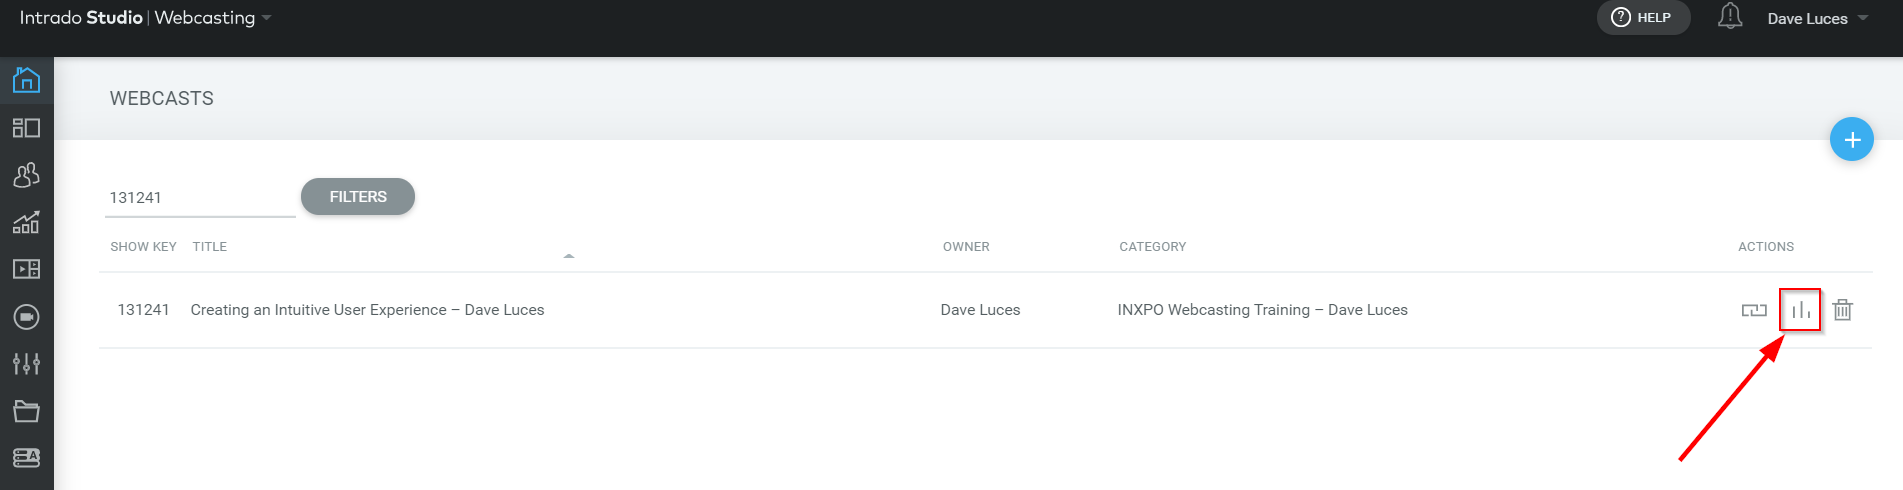
Task: Open the media player layout sidebar icon
Action: 26,269
